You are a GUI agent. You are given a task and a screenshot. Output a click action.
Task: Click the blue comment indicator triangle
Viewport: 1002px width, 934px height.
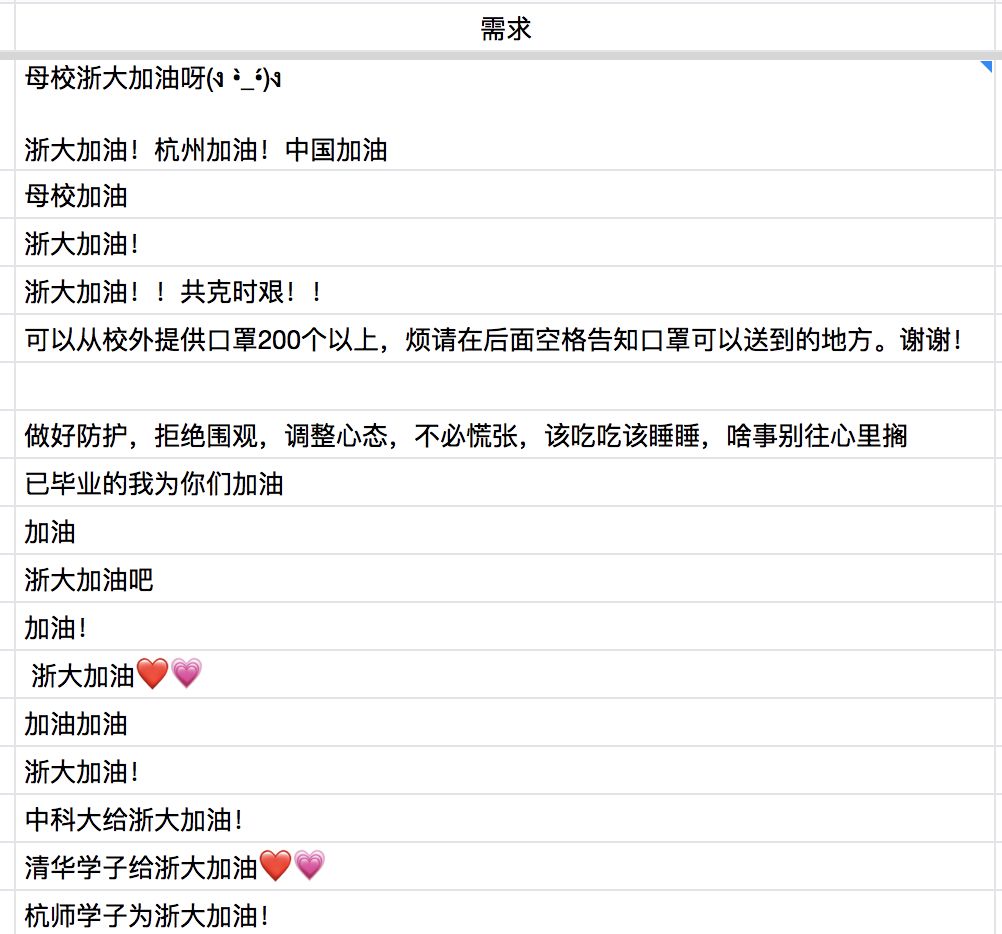tap(987, 66)
